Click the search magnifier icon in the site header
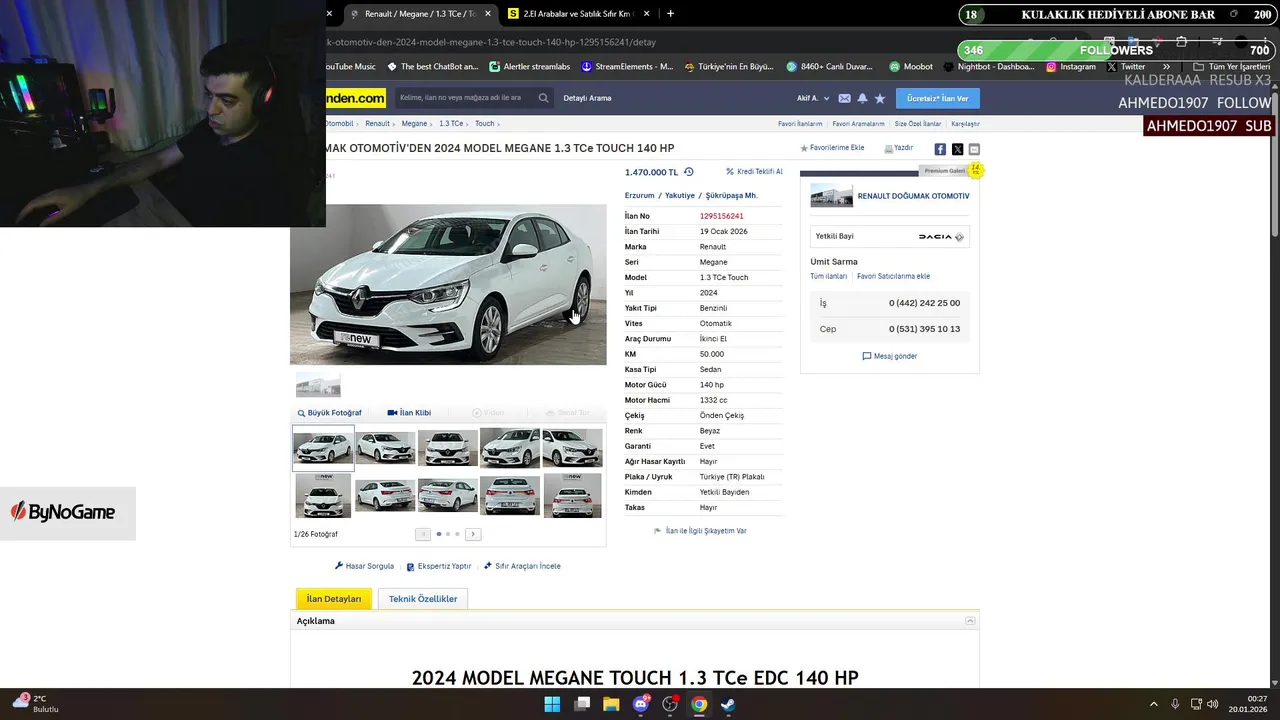This screenshot has width=1280, height=720. coord(543,98)
